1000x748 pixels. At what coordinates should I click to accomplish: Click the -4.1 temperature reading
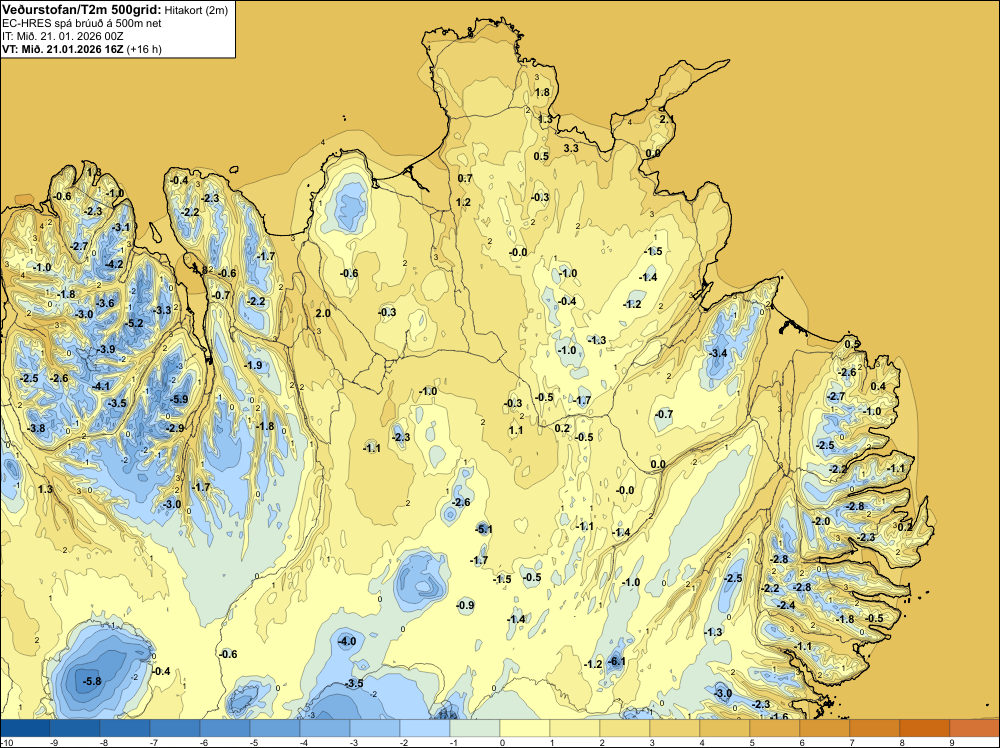click(x=101, y=386)
